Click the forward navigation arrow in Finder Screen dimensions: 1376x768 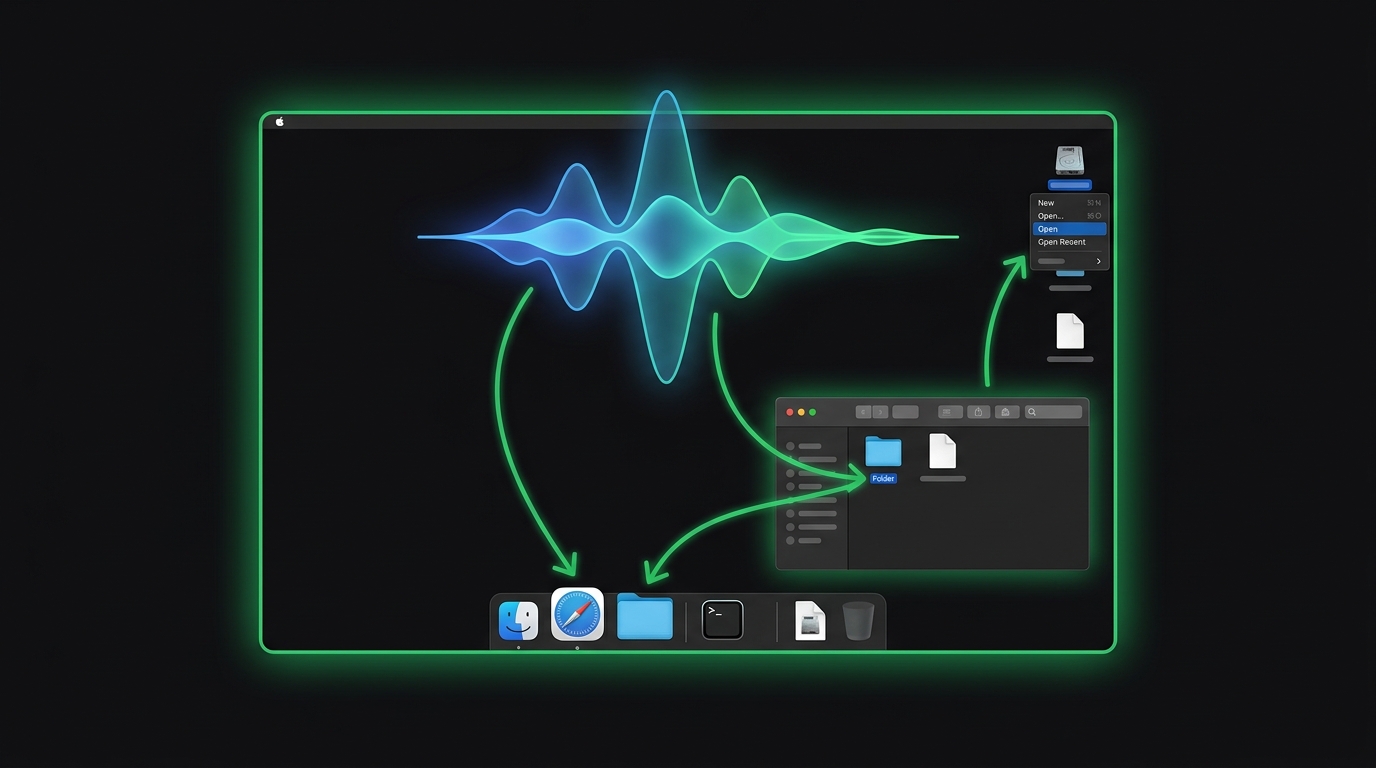(880, 411)
